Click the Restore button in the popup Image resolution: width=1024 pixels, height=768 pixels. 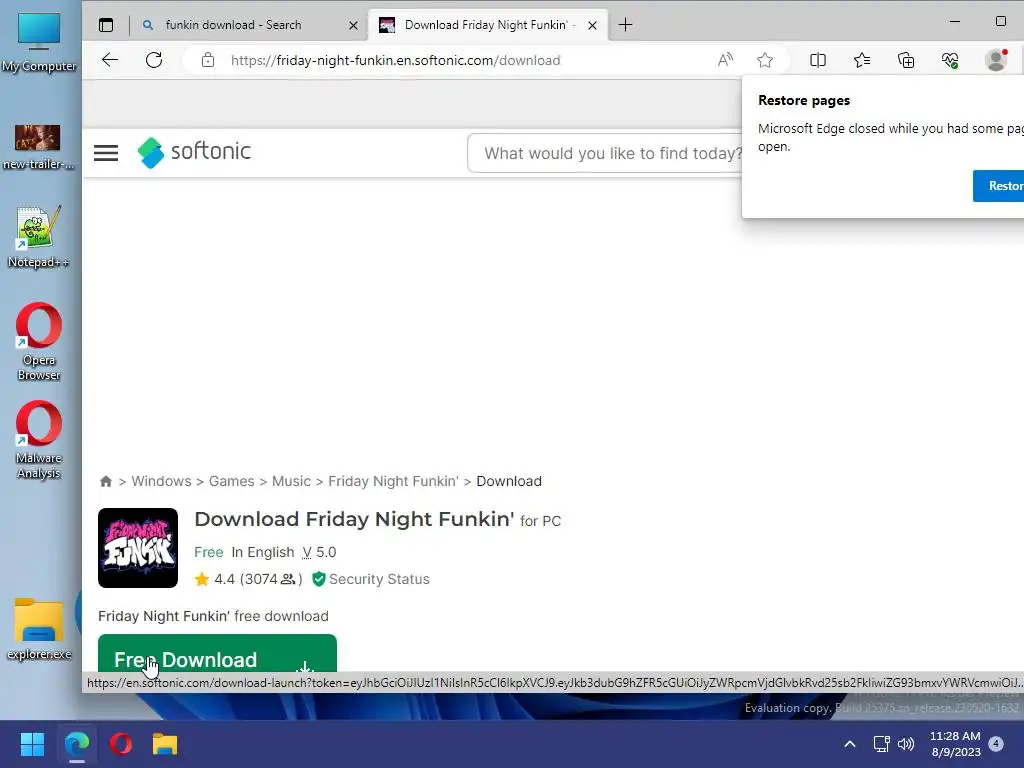pyautogui.click(x=999, y=185)
